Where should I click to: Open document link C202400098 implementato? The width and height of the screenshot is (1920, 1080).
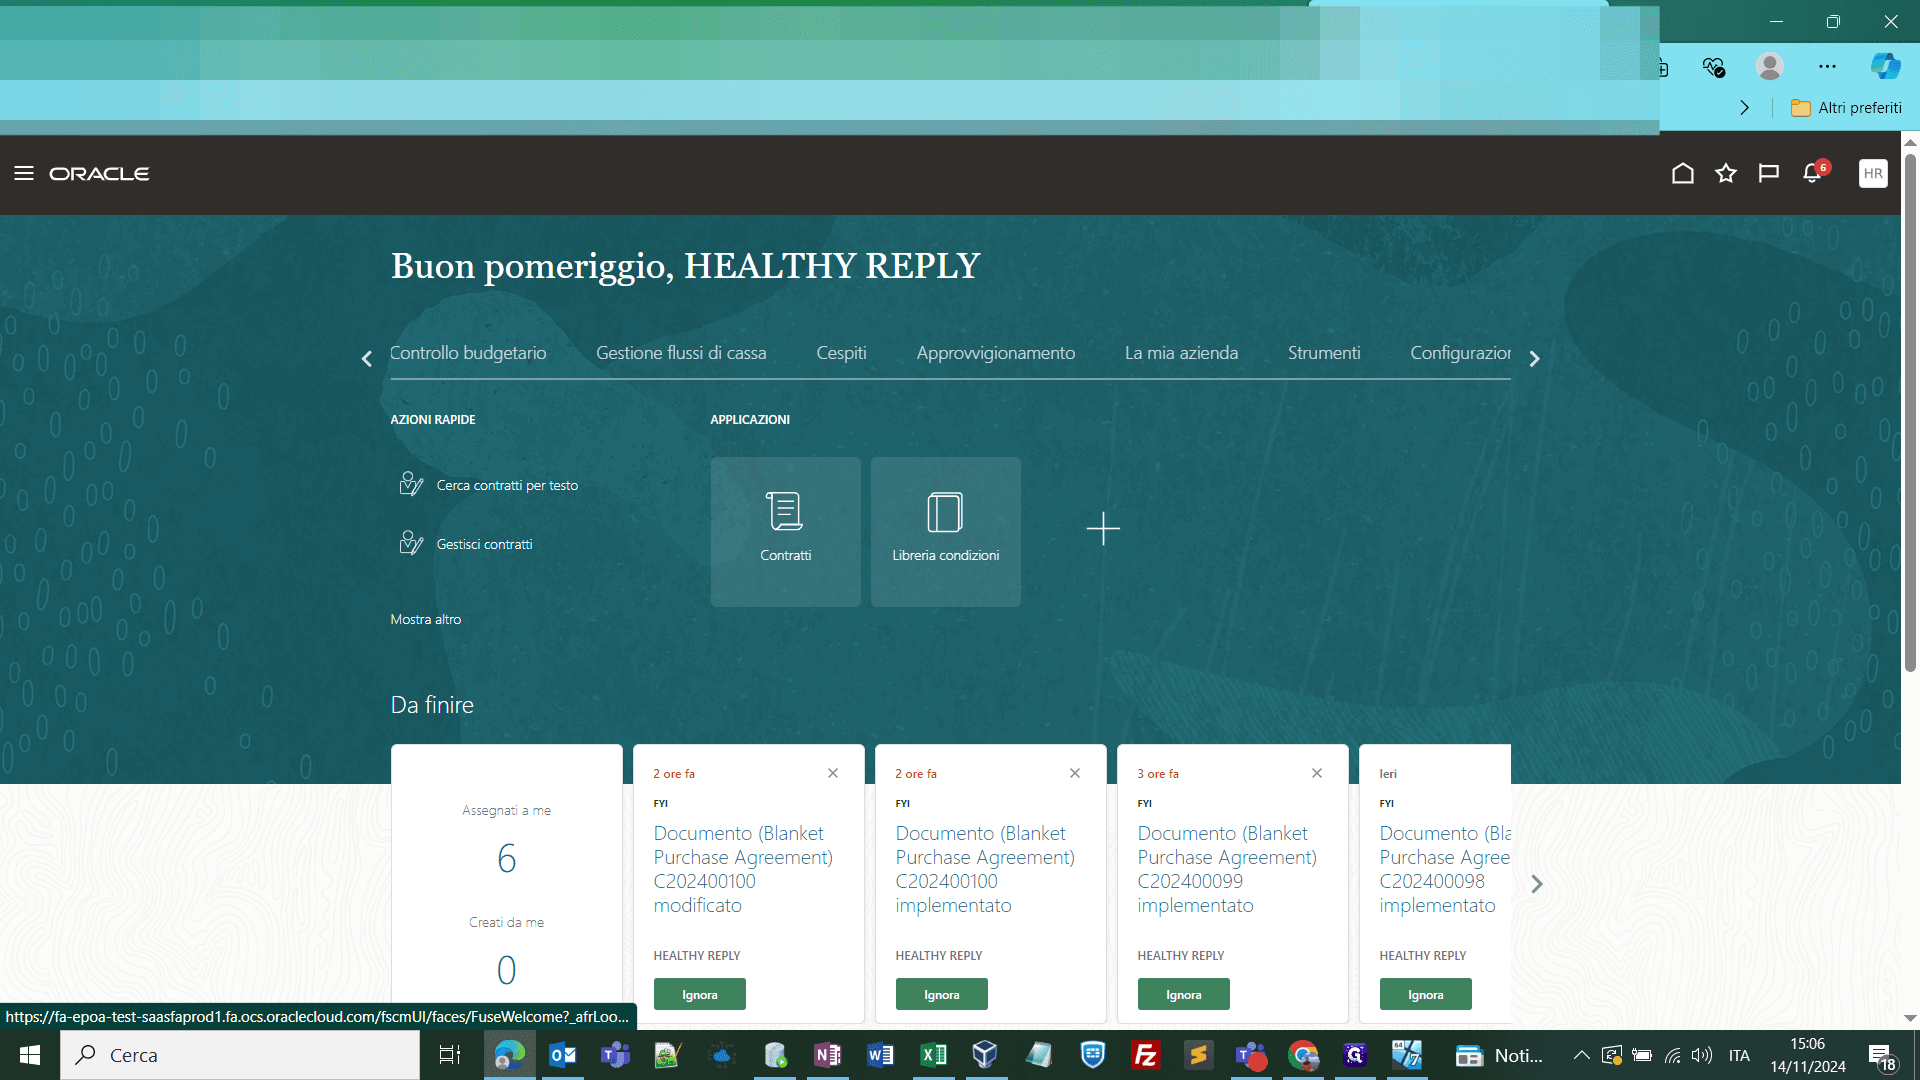tap(1445, 869)
